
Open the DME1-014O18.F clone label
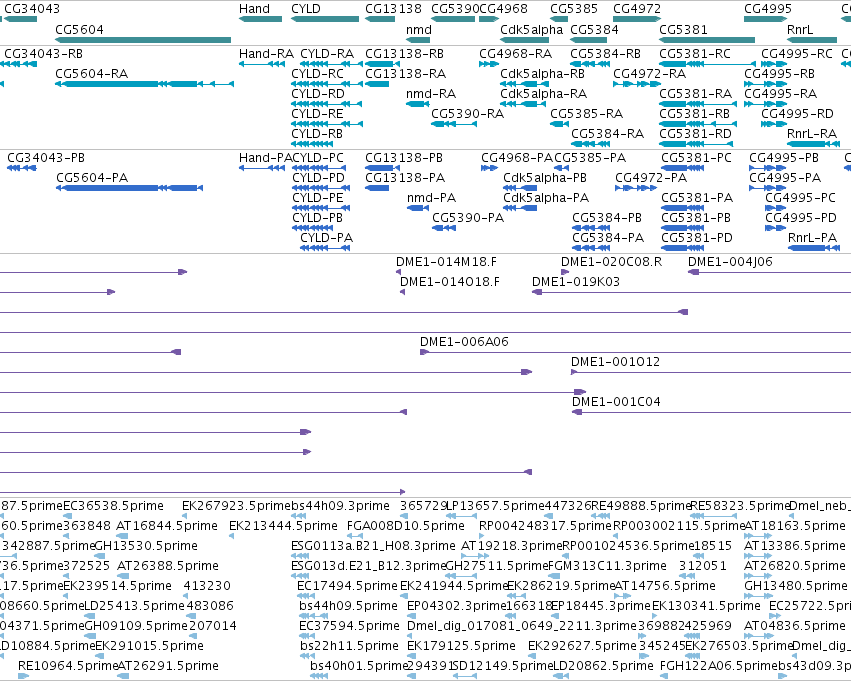(450, 282)
